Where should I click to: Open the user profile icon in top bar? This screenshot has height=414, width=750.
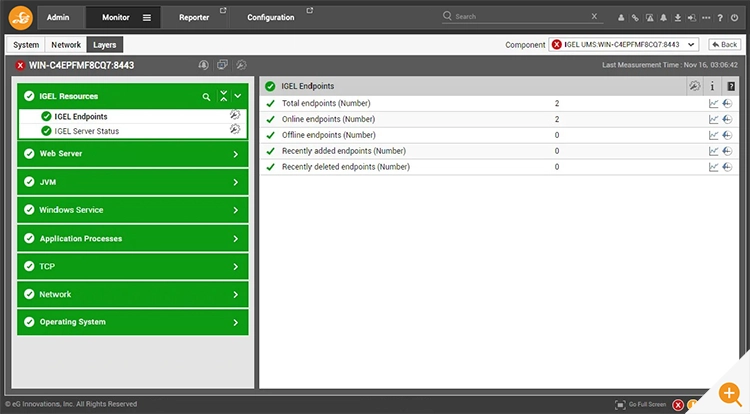(x=621, y=18)
